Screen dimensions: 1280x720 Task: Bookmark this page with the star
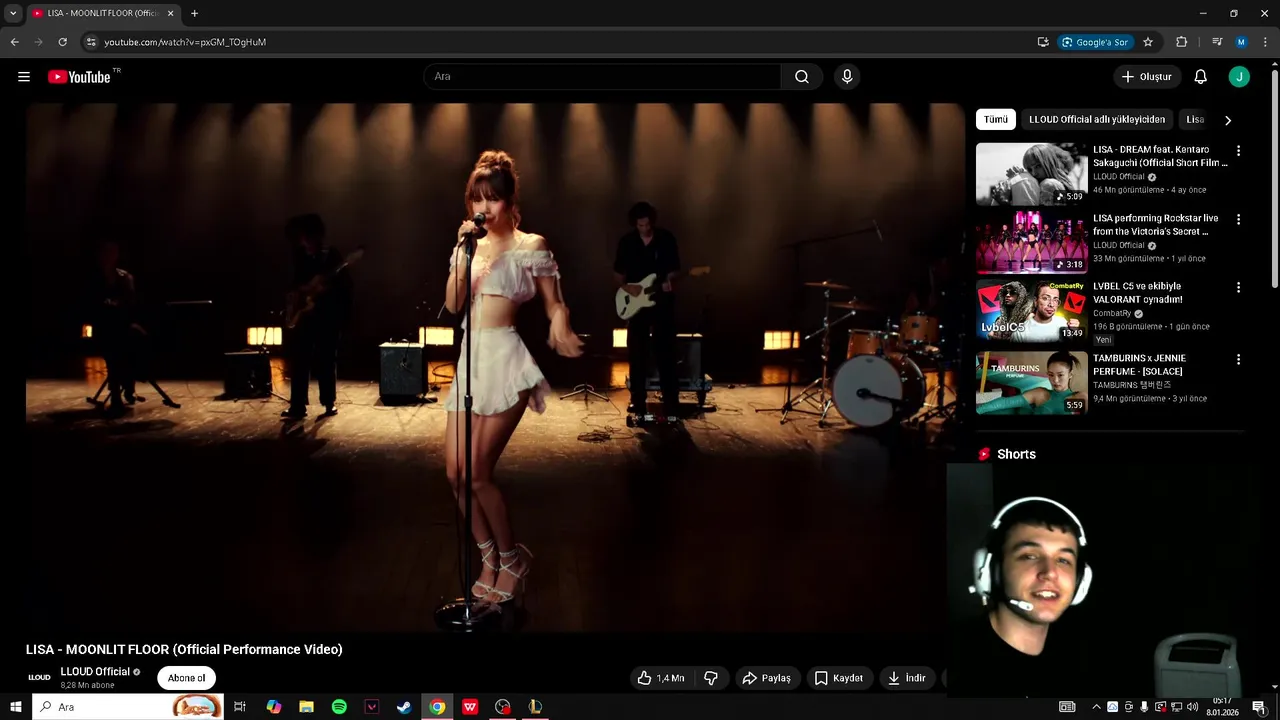click(1148, 42)
